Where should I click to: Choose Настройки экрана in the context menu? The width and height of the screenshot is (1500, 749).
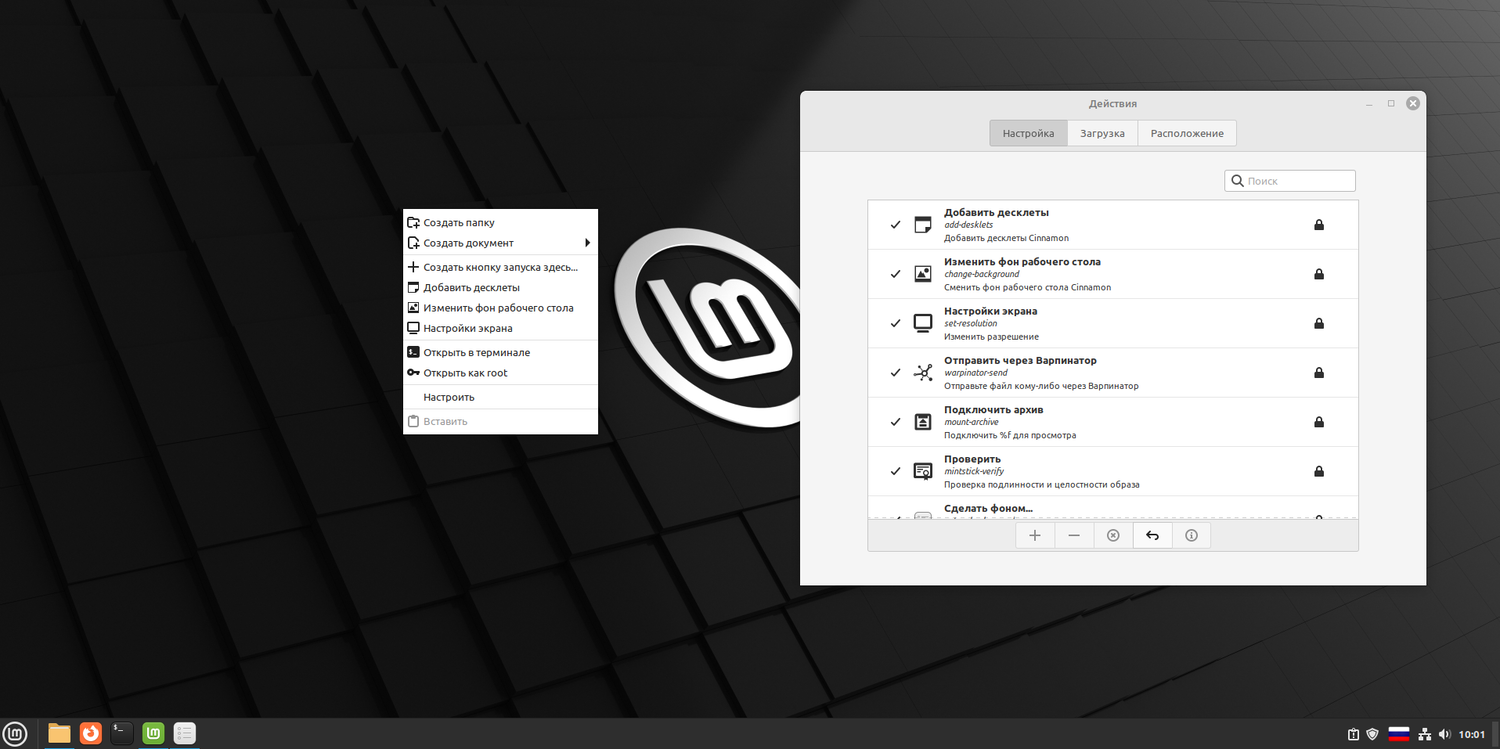point(500,328)
